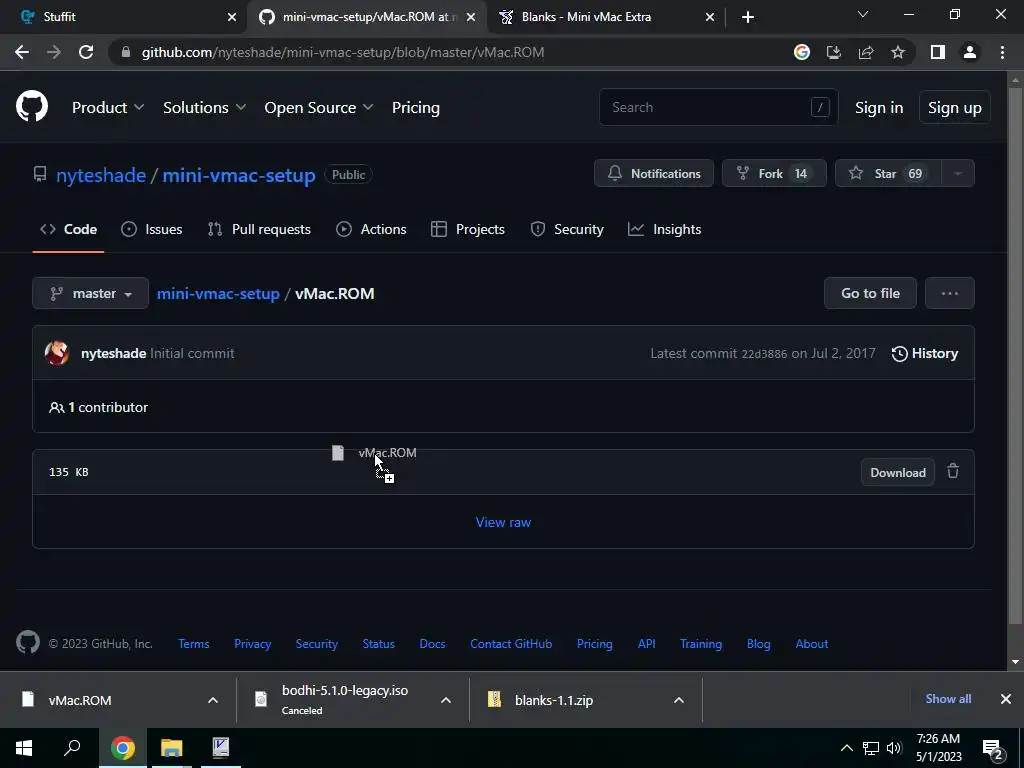Open the Pull requests tab

pos(259,229)
